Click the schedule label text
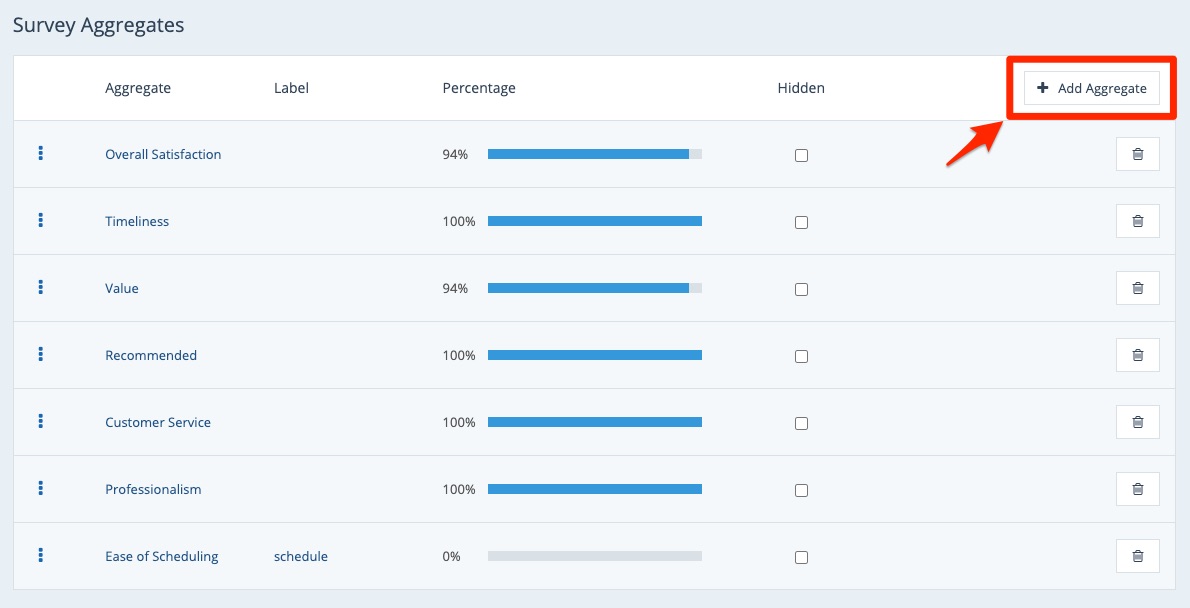Viewport: 1190px width, 608px height. 300,556
